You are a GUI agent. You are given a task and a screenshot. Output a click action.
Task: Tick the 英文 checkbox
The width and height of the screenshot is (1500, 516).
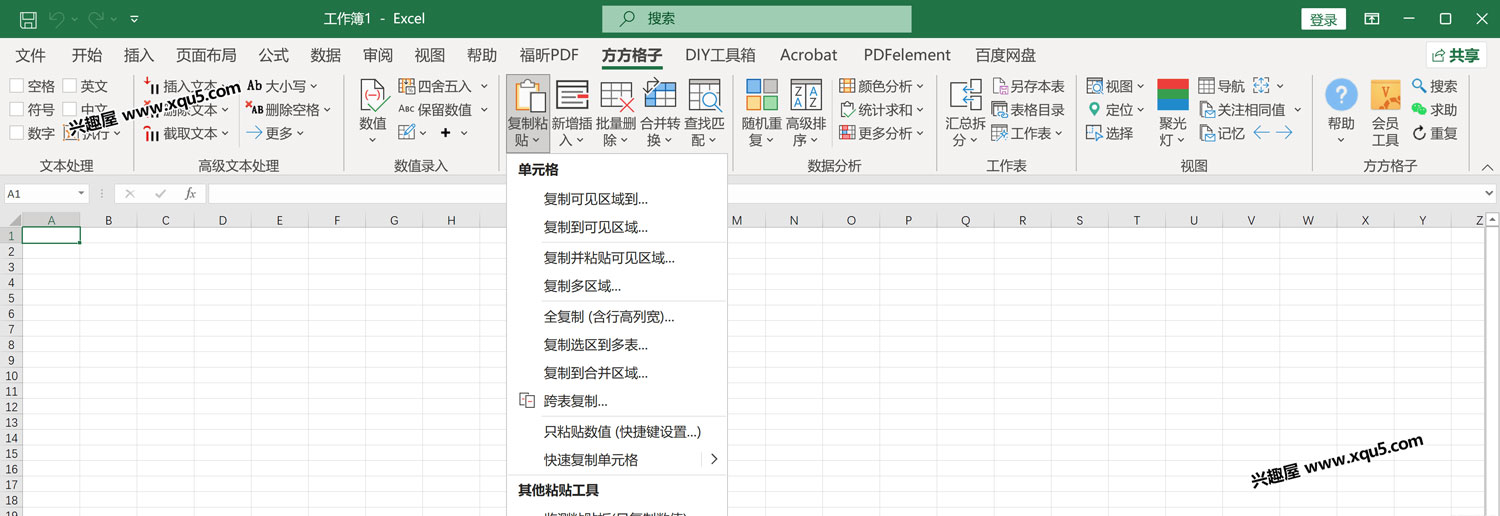(x=69, y=86)
